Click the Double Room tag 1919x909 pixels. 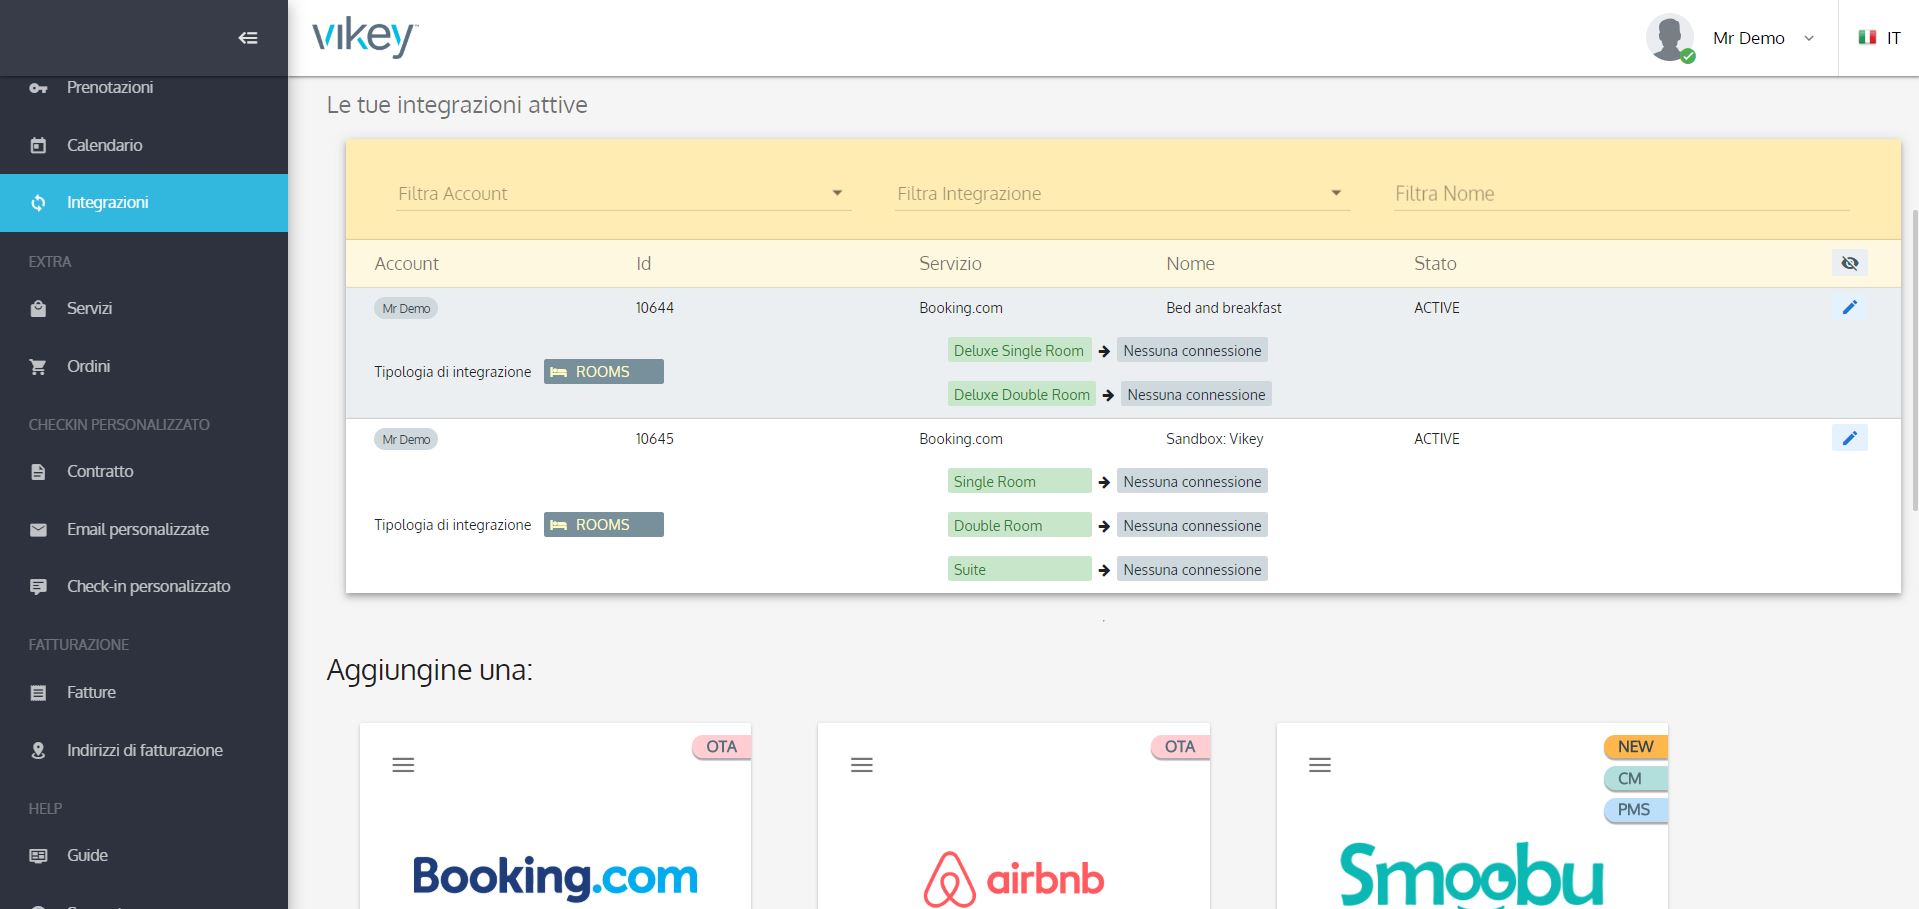pyautogui.click(x=1019, y=526)
